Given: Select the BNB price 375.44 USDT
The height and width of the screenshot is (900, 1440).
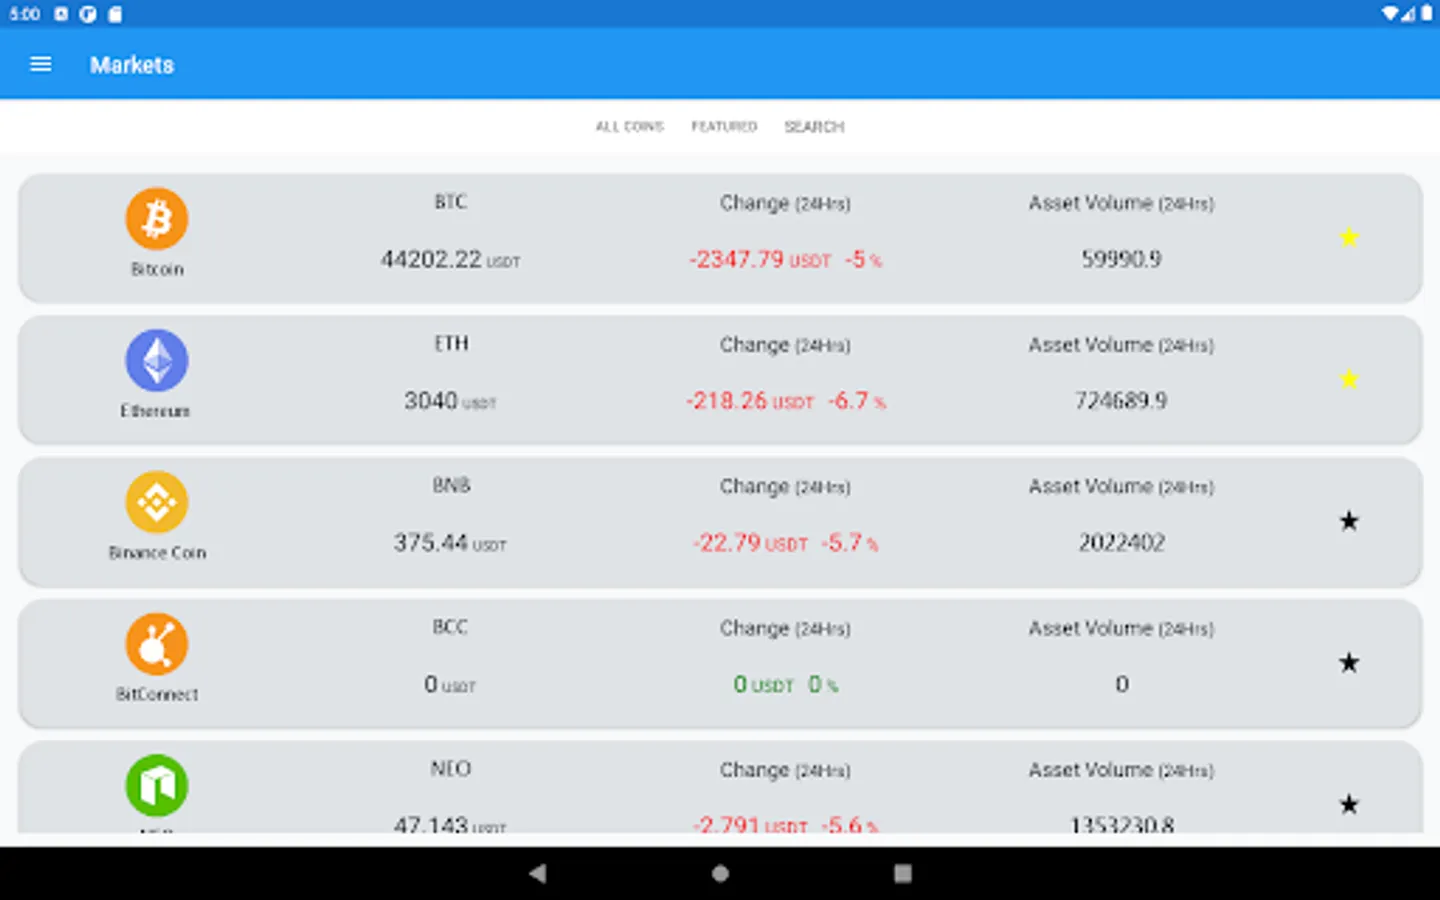Looking at the screenshot, I should [x=450, y=543].
